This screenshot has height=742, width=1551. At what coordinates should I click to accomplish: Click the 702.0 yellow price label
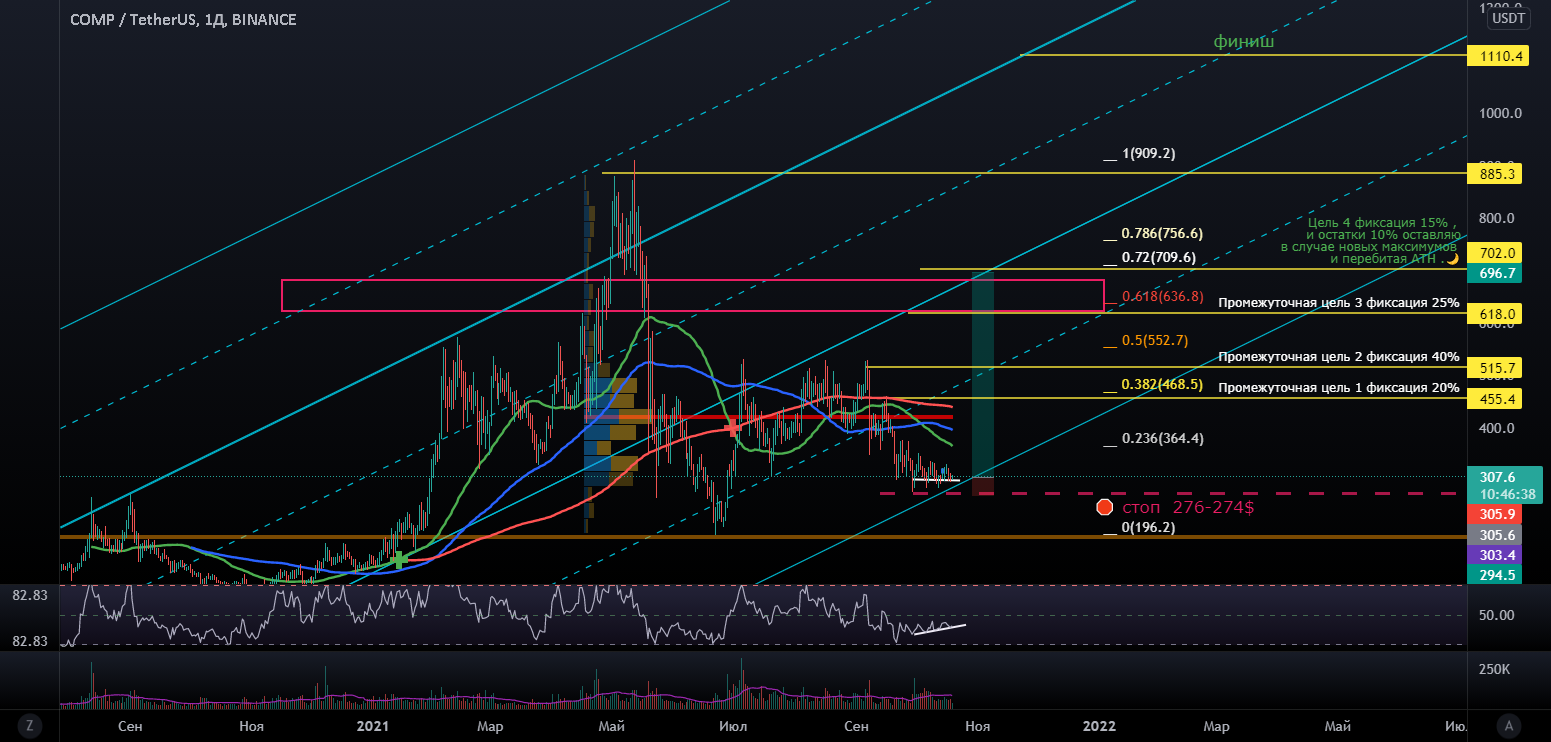(x=1496, y=253)
